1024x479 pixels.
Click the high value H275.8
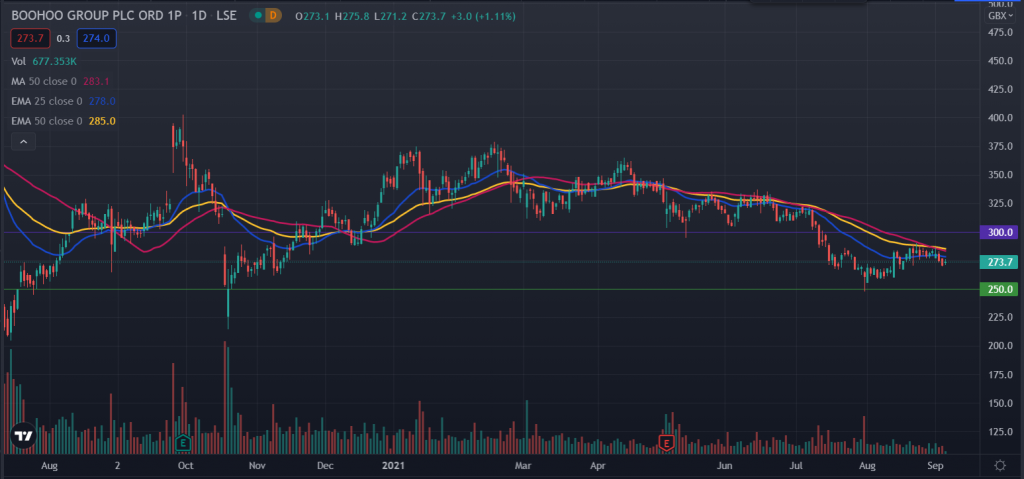click(350, 16)
